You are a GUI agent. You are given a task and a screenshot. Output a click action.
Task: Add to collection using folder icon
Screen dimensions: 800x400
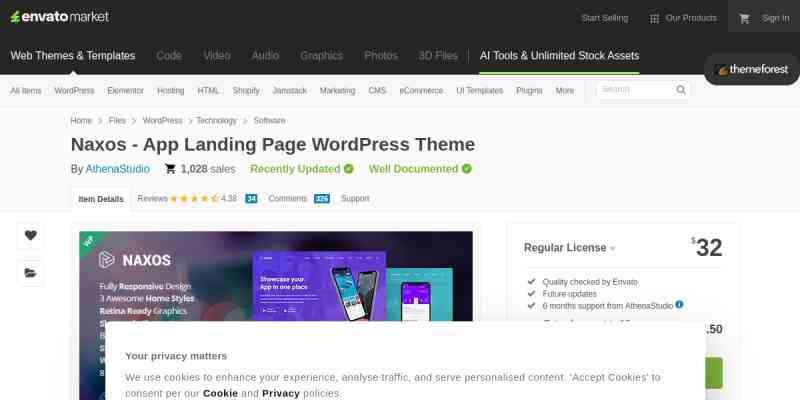pyautogui.click(x=30, y=272)
